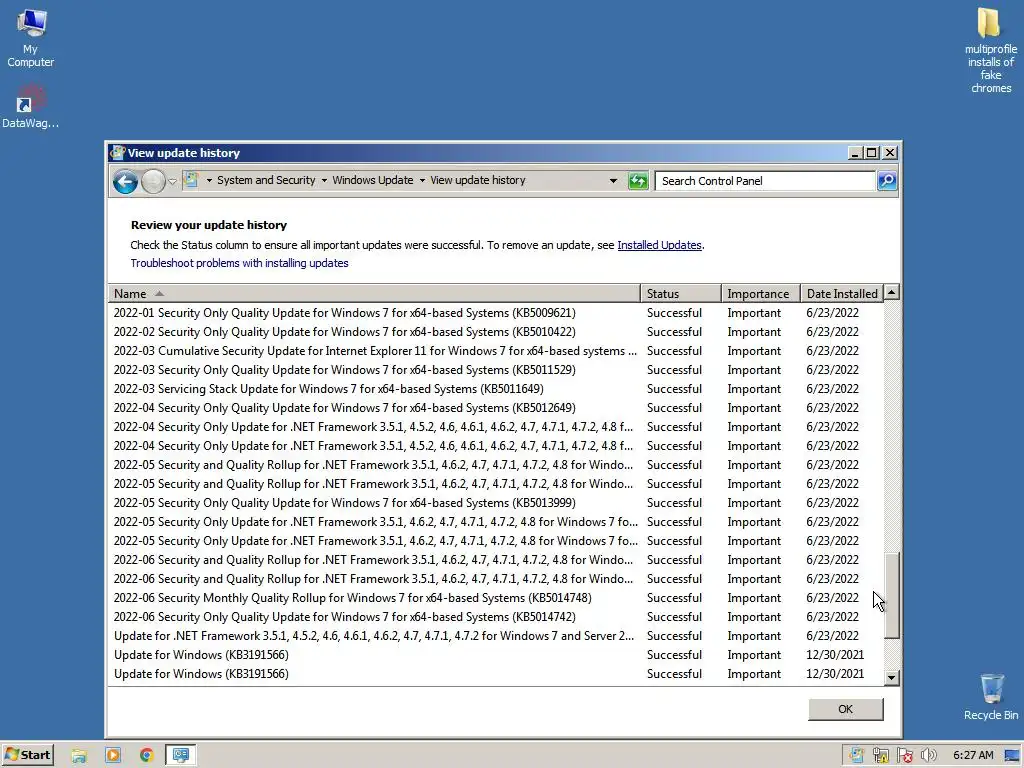The width and height of the screenshot is (1024, 768).
Task: Click Successful status of KB5014742 row
Action: (x=674, y=616)
